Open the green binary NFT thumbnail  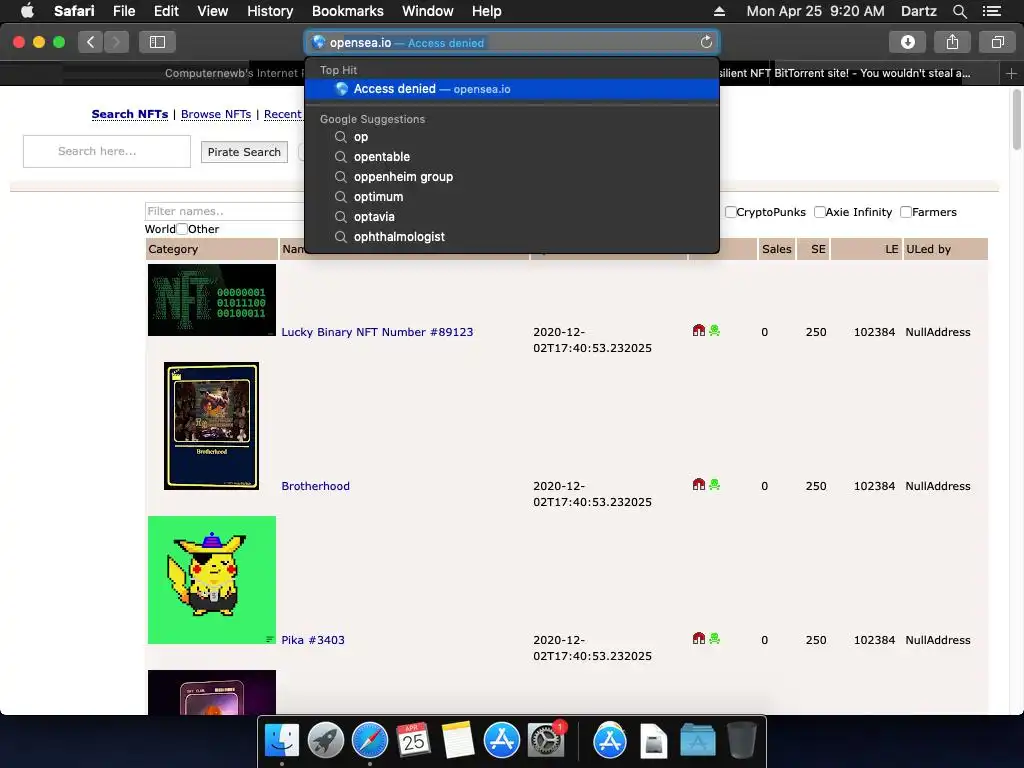[x=212, y=300]
